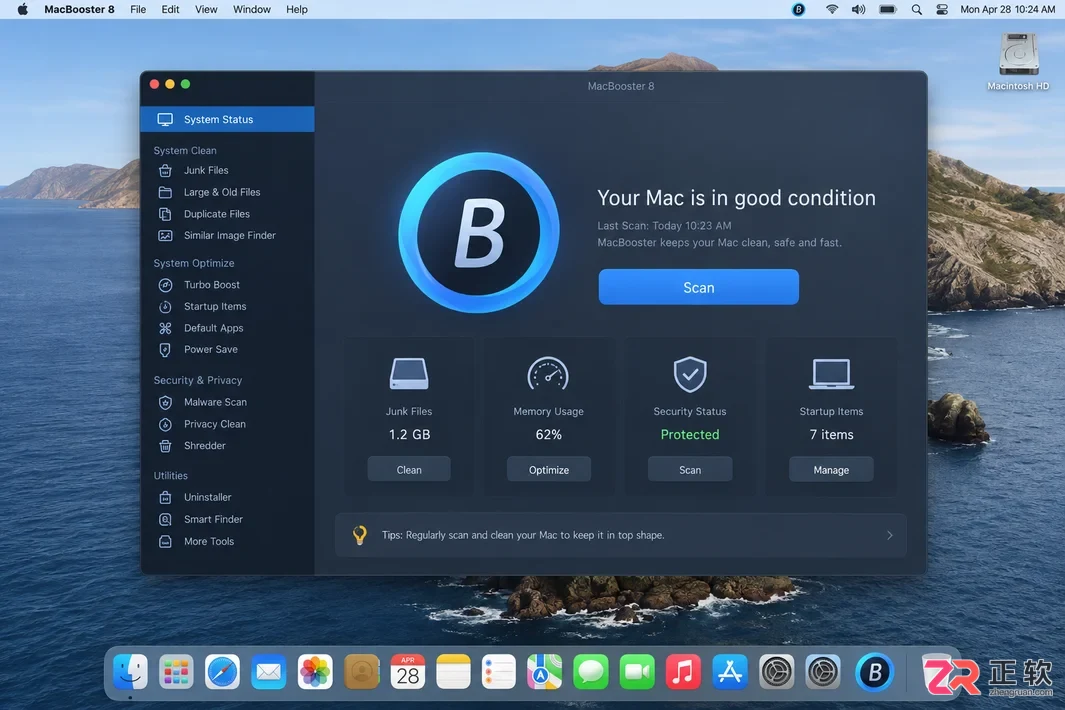The width and height of the screenshot is (1065, 710).
Task: Click the date and time in menu bar
Action: pos(1007,10)
